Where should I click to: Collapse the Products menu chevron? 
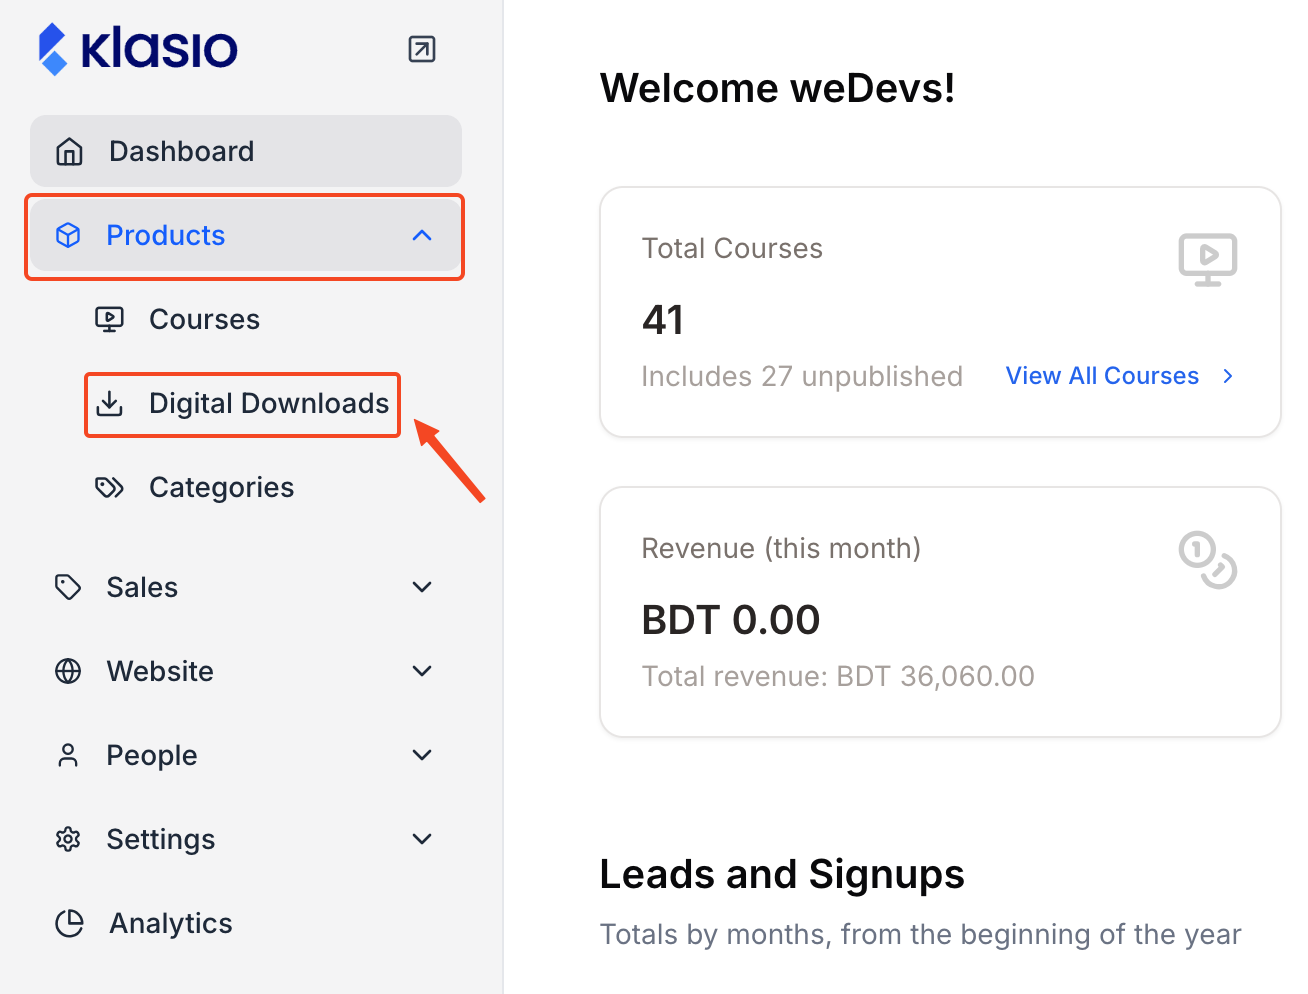point(422,235)
